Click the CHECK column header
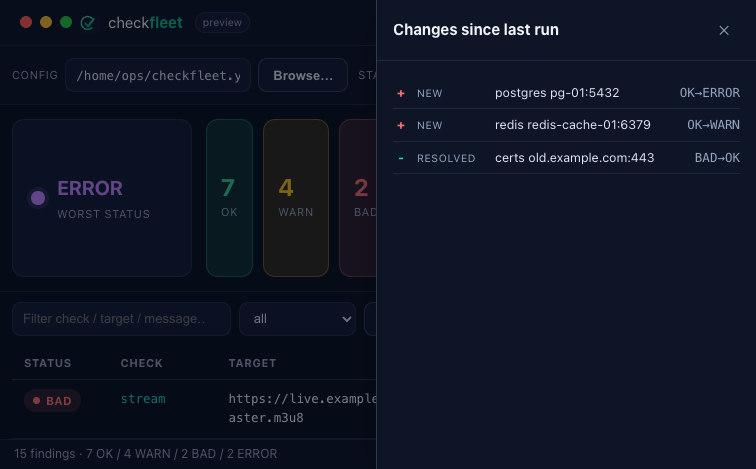The width and height of the screenshot is (756, 469). (141, 363)
